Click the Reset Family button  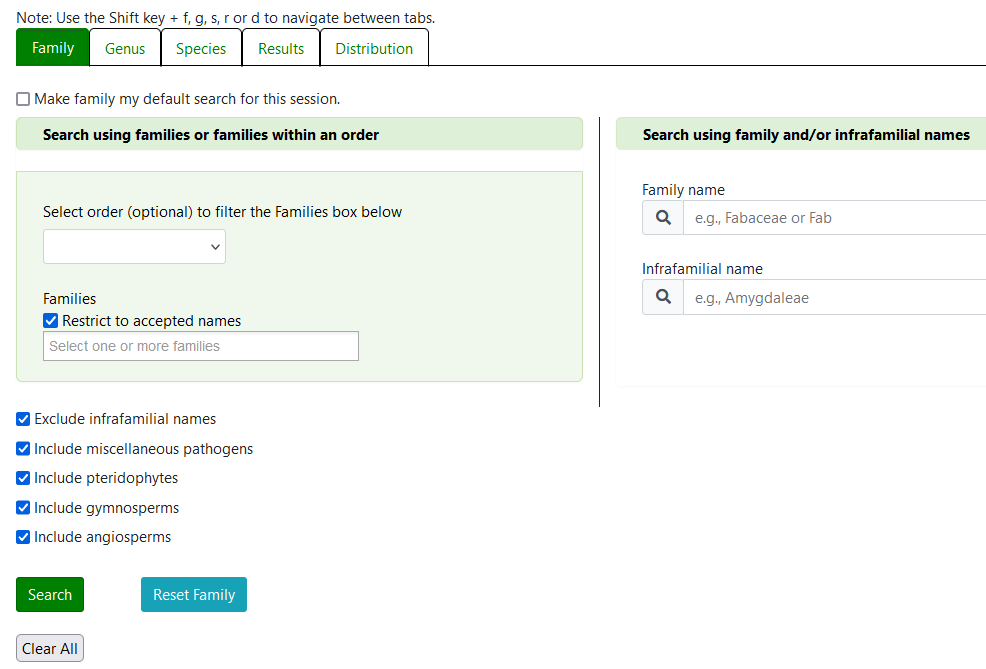pos(194,594)
